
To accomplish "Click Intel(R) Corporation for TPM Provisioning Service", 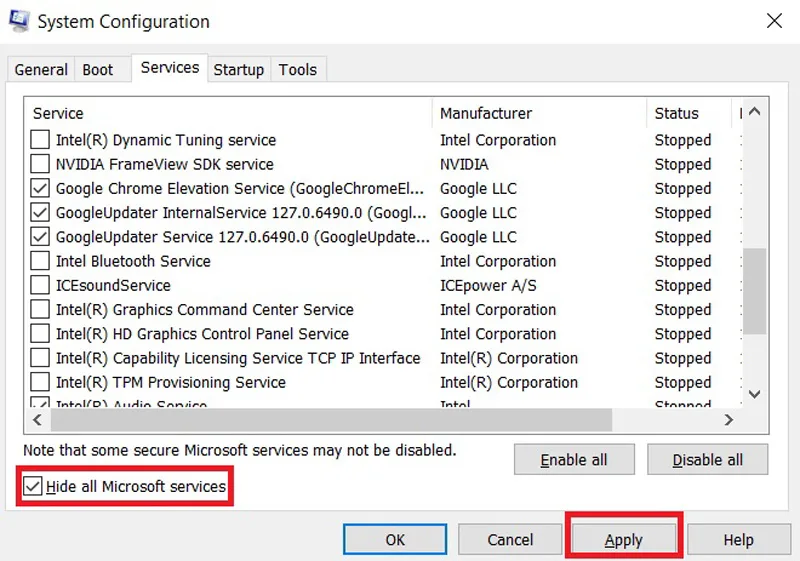I will point(509,382).
